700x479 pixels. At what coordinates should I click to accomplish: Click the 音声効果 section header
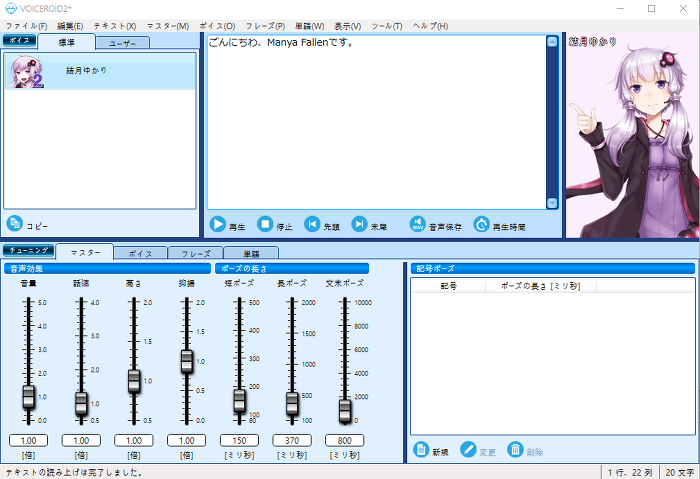107,269
